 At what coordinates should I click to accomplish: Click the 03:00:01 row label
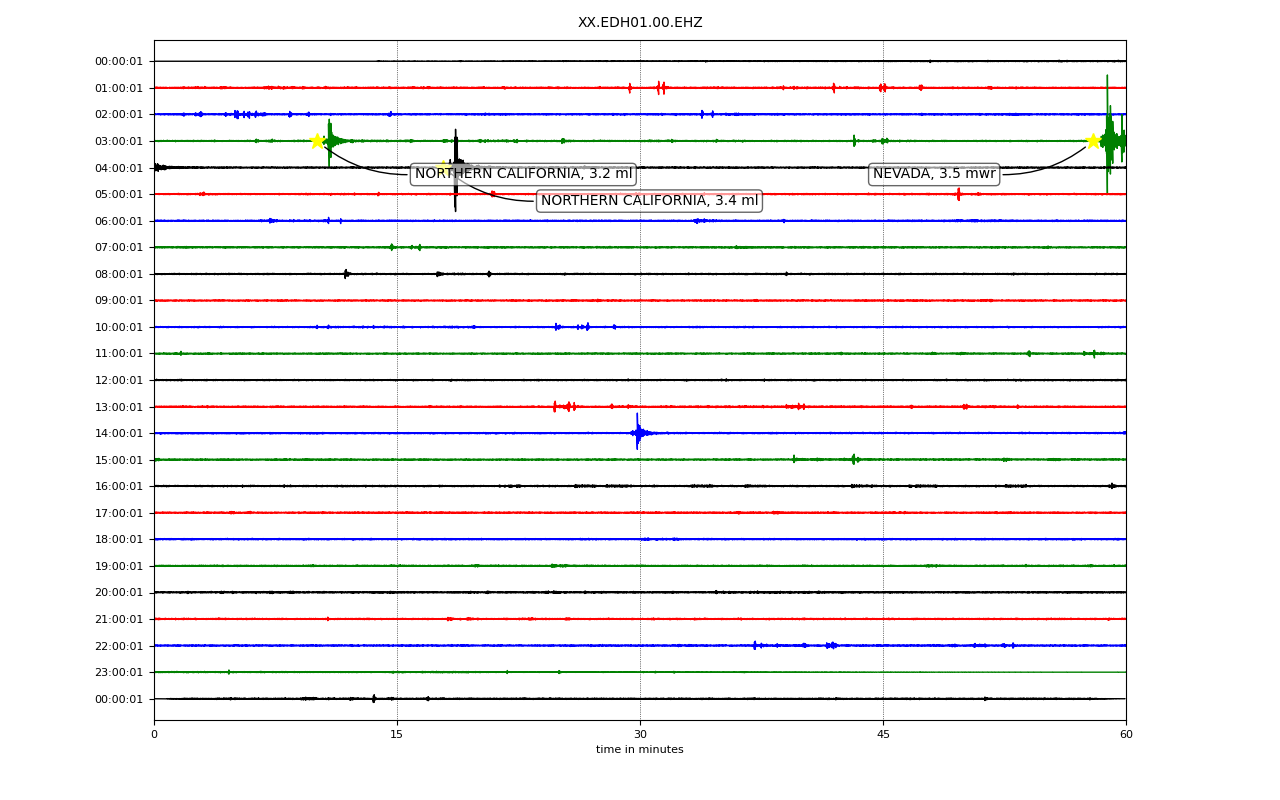[119, 141]
